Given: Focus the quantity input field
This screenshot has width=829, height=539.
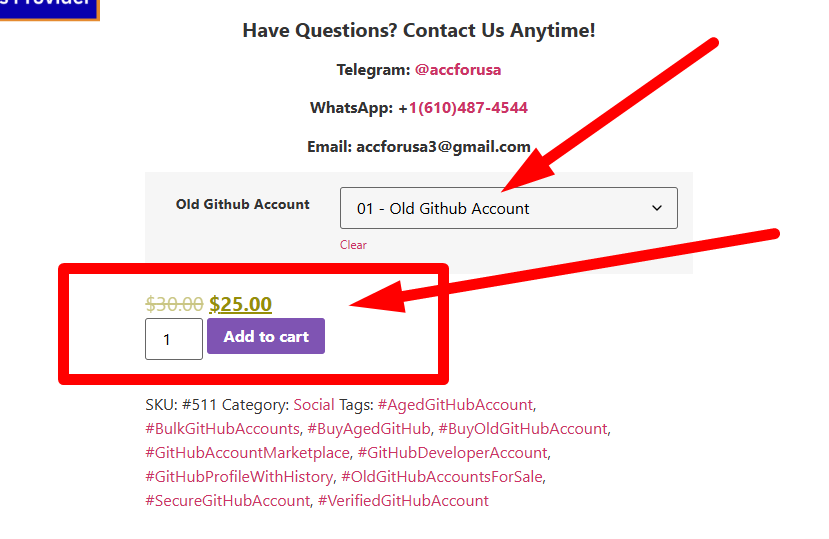Looking at the screenshot, I should 174,339.
